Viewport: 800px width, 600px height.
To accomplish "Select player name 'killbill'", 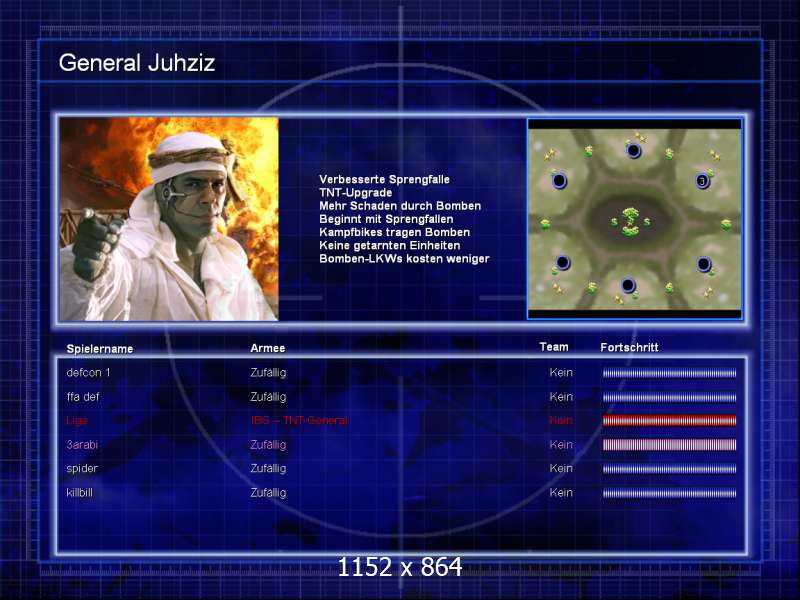I will pos(80,493).
